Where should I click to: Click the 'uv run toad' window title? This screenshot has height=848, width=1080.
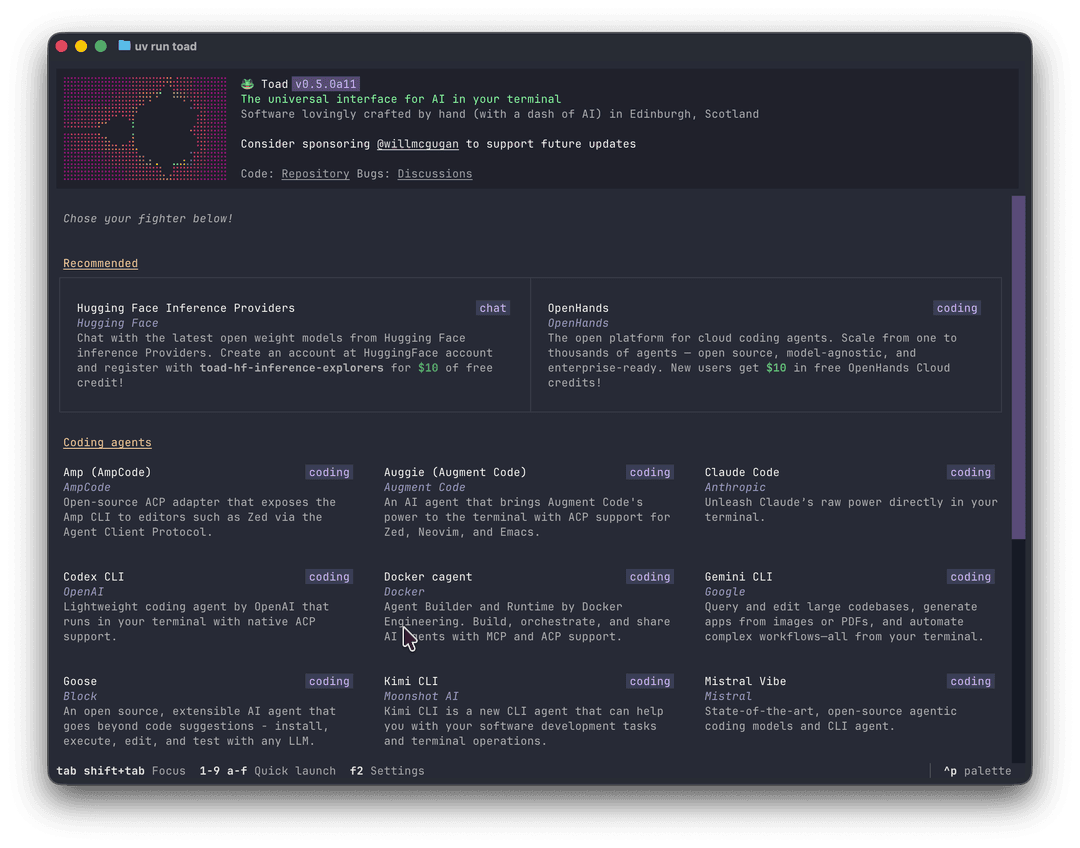point(165,46)
